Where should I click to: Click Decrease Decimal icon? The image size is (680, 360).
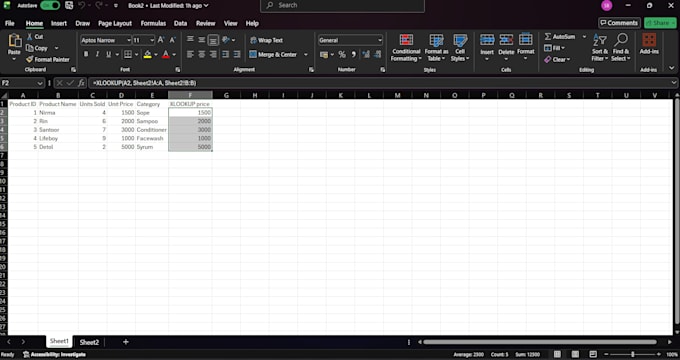377,55
